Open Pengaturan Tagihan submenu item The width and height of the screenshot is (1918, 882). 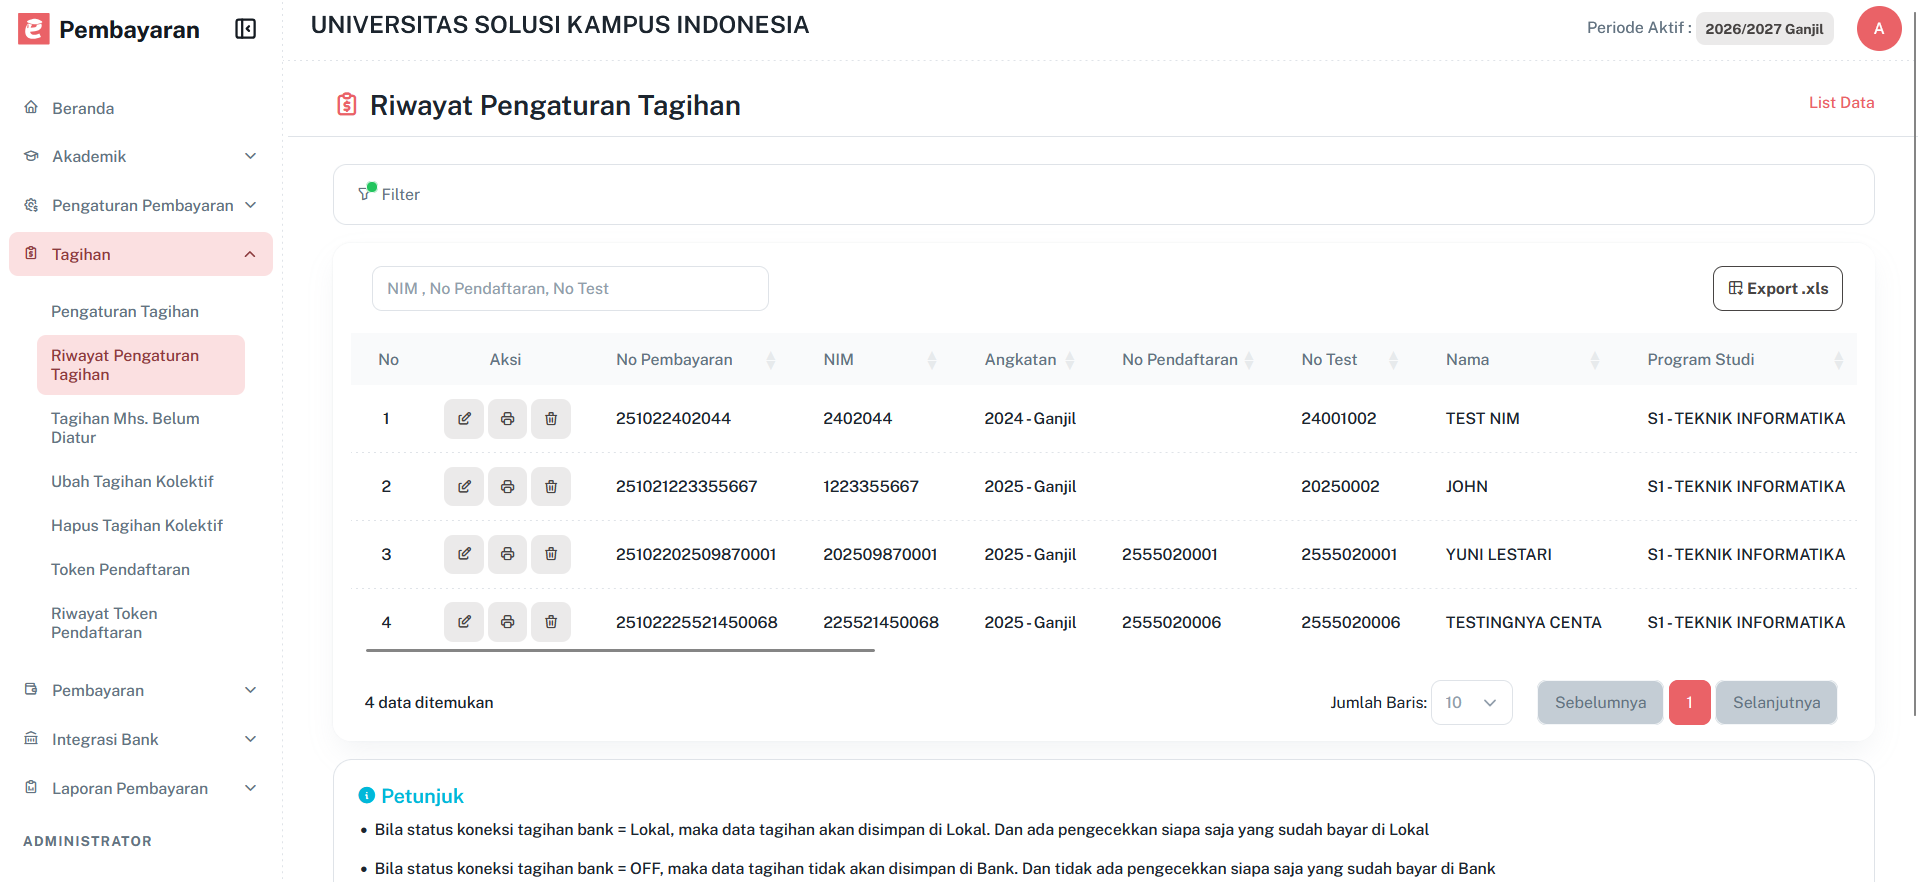click(125, 311)
